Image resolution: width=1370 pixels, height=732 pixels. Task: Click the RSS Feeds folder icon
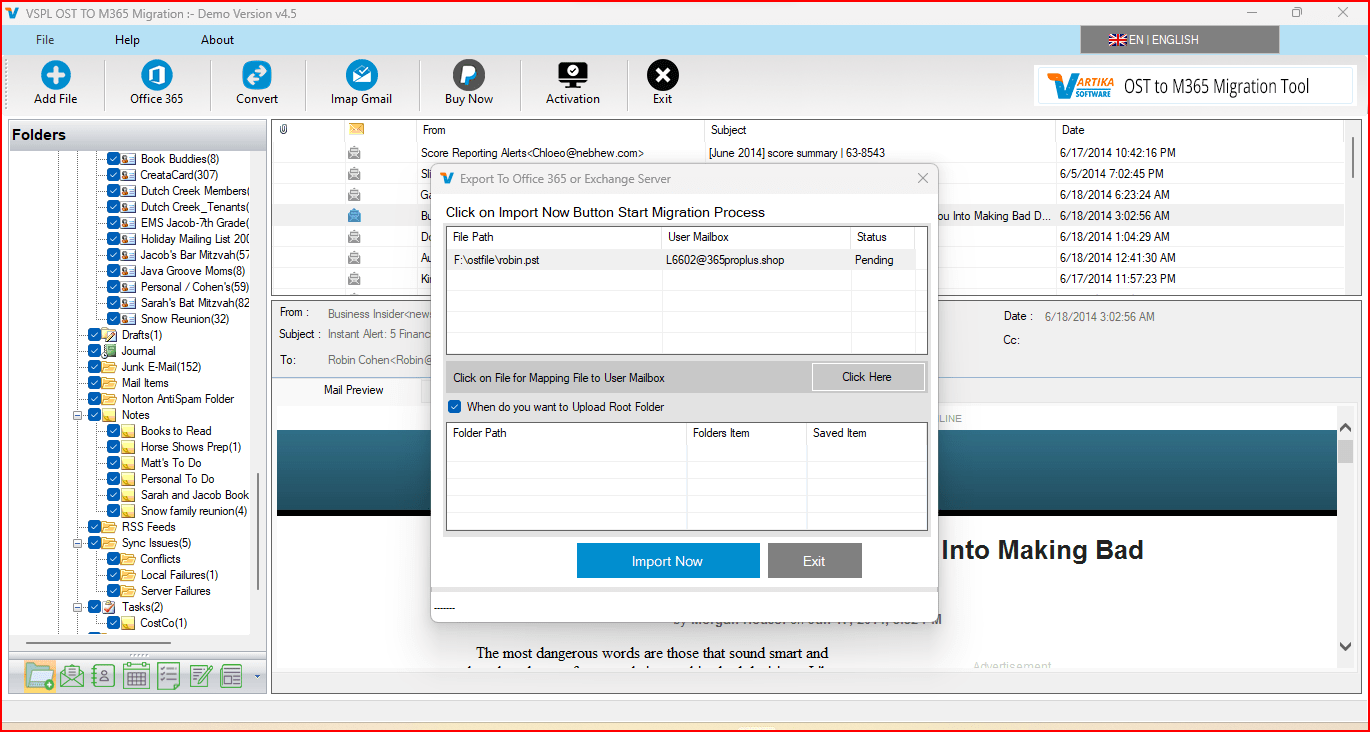(110, 527)
